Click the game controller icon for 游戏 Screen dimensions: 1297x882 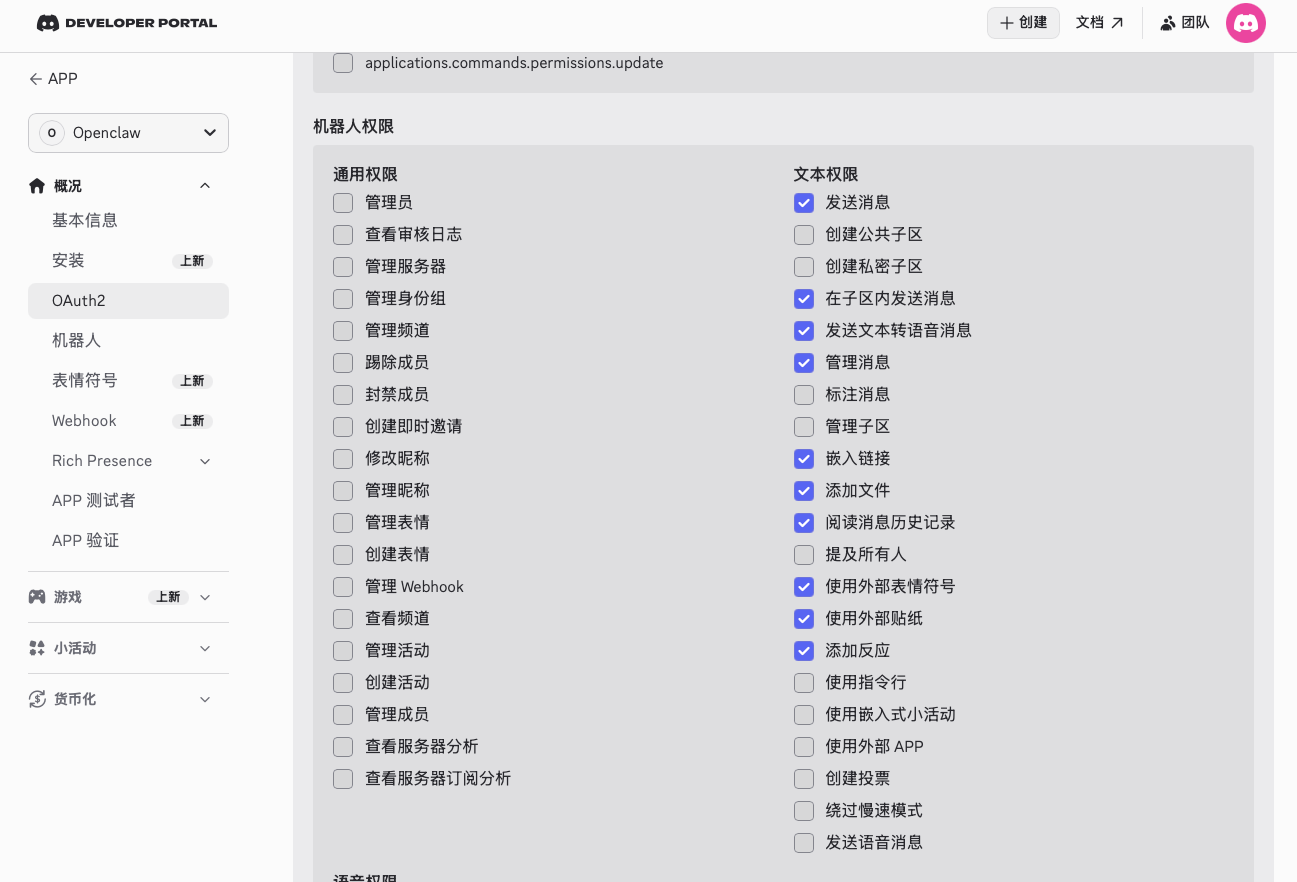pyautogui.click(x=37, y=597)
